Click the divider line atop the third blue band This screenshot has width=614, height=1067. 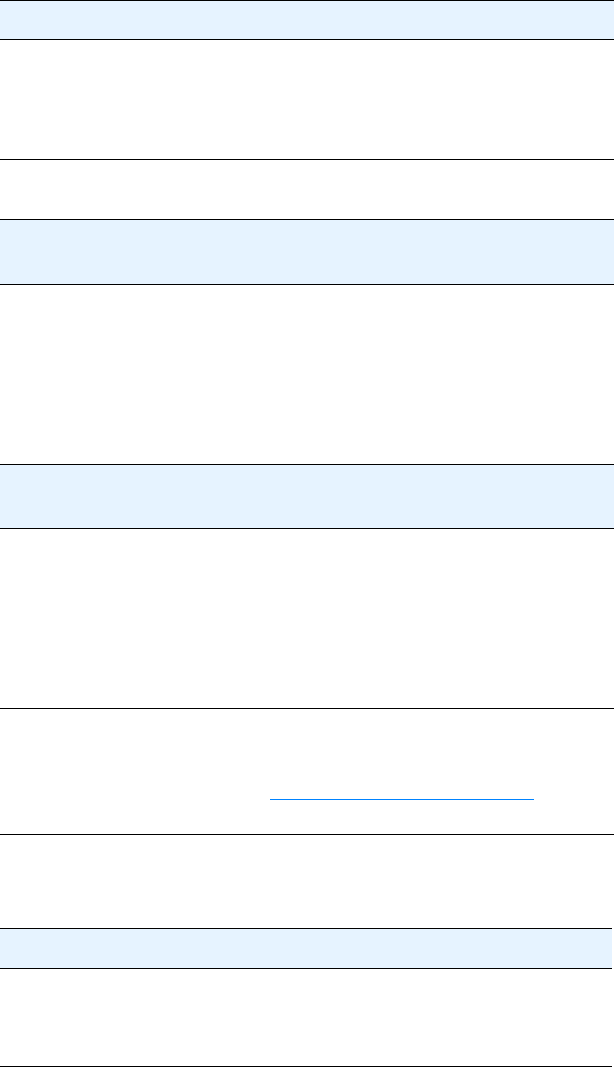pos(307,464)
